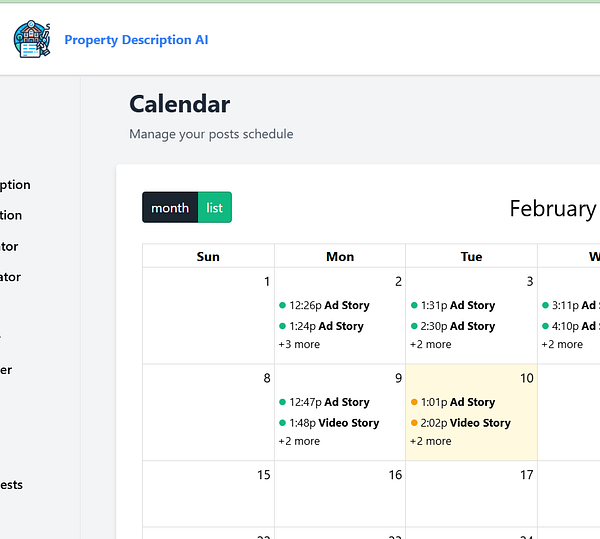Viewport: 600px width, 539px height.
Task: Expand +2 more events on Monday 9
Action: pyautogui.click(x=299, y=441)
